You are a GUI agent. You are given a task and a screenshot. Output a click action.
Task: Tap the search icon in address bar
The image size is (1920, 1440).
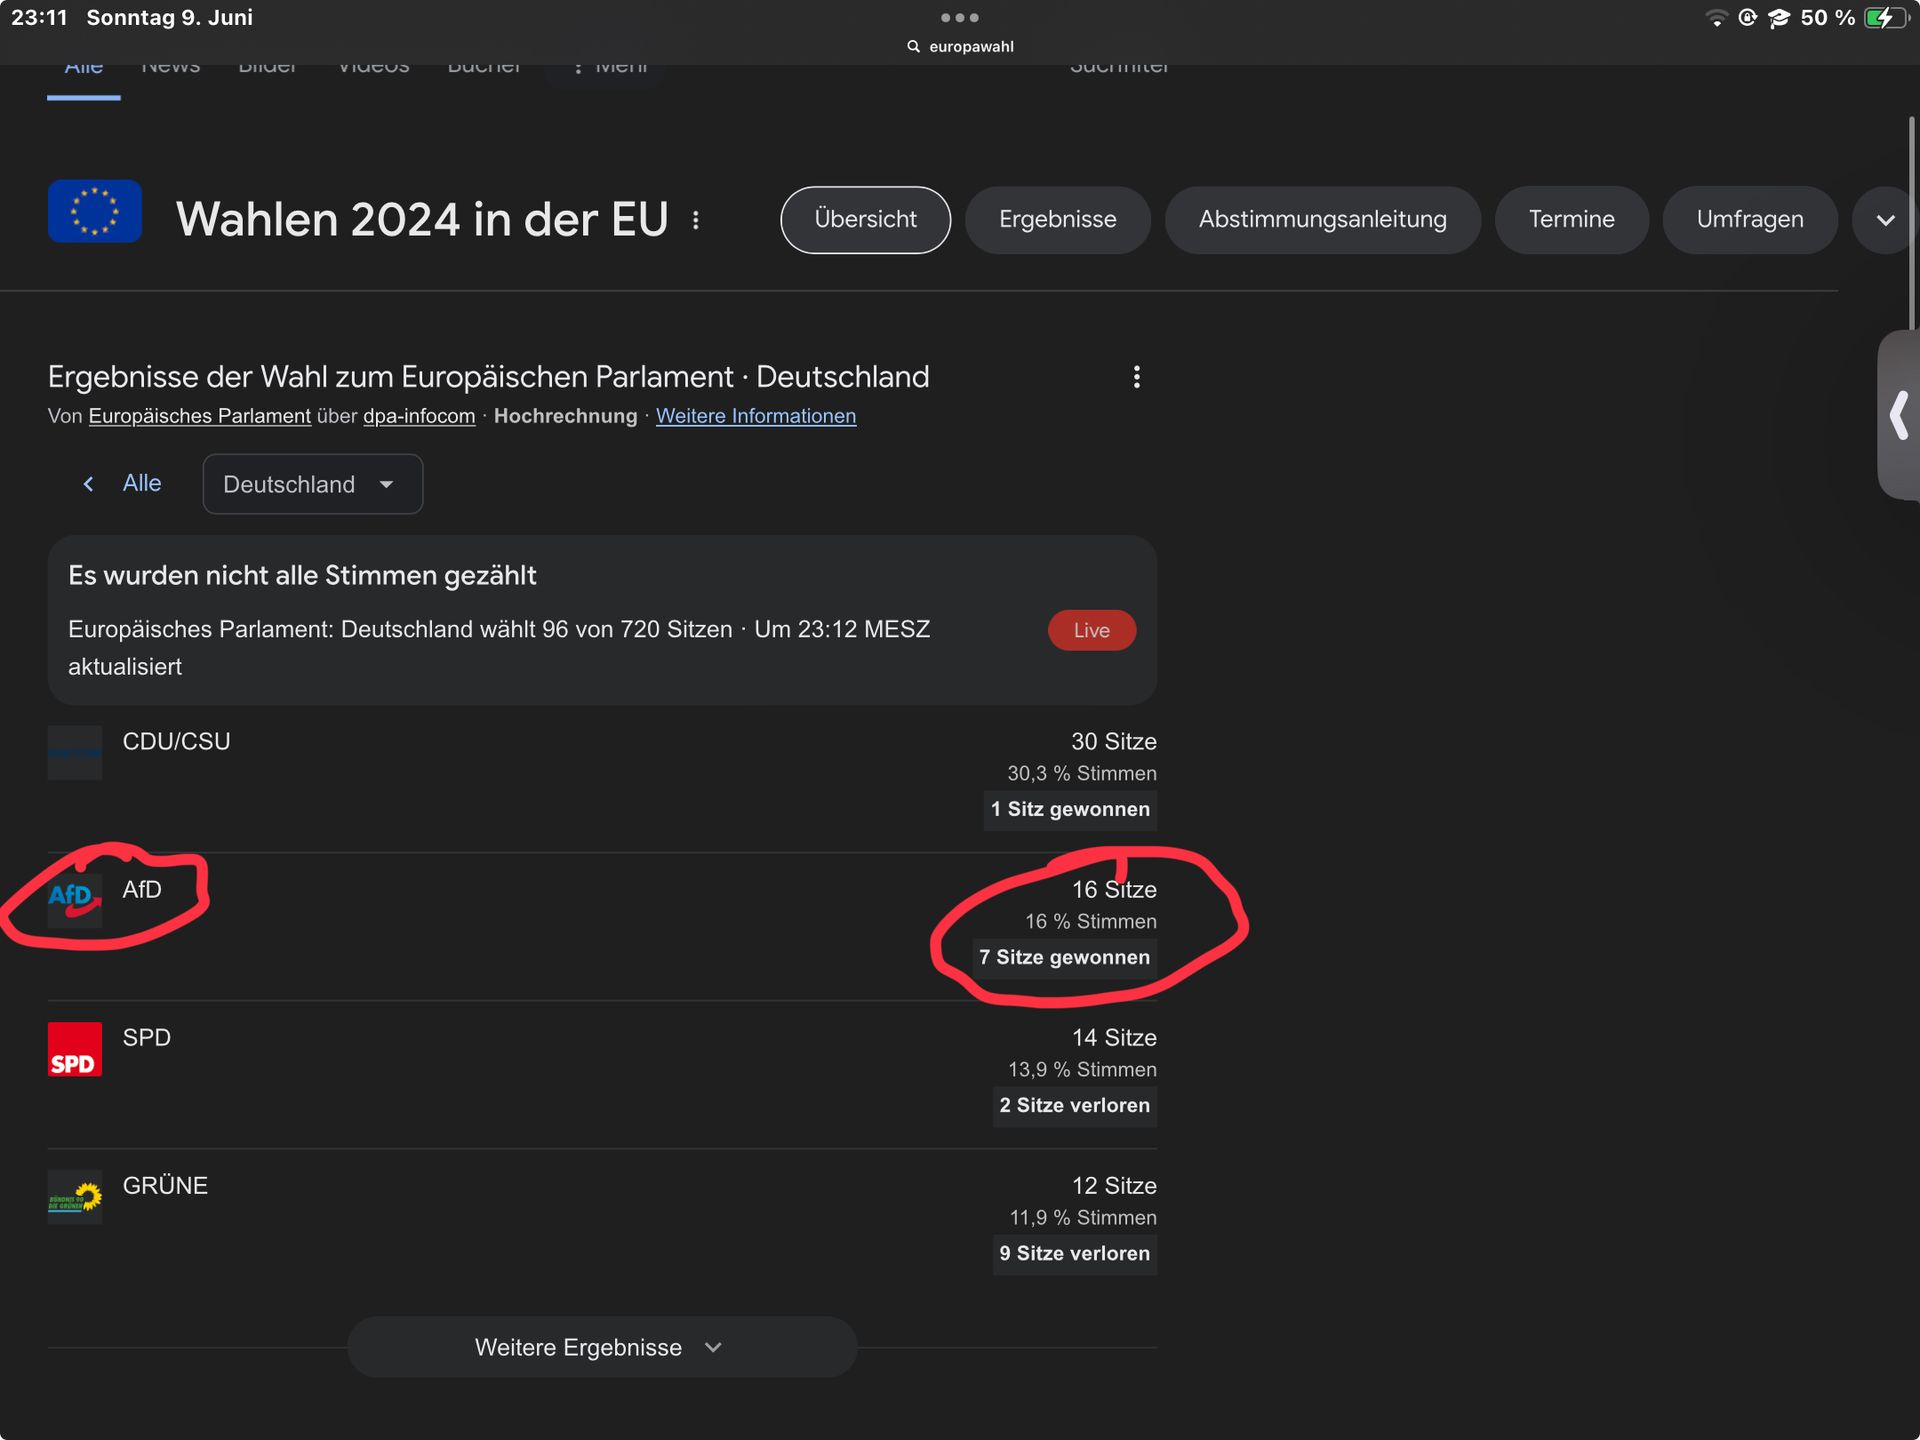tap(913, 47)
